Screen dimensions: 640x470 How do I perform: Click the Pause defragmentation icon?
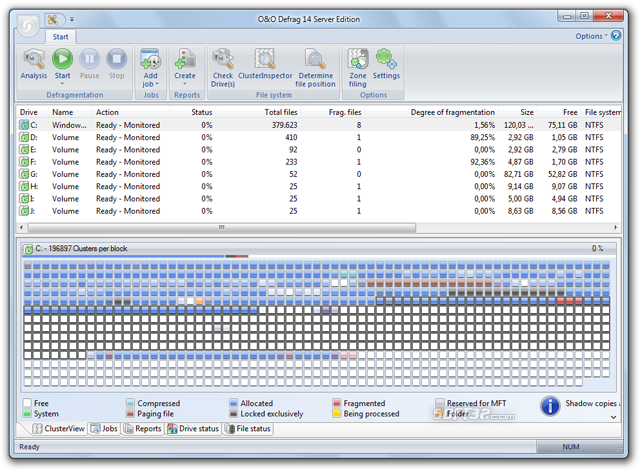pyautogui.click(x=89, y=59)
